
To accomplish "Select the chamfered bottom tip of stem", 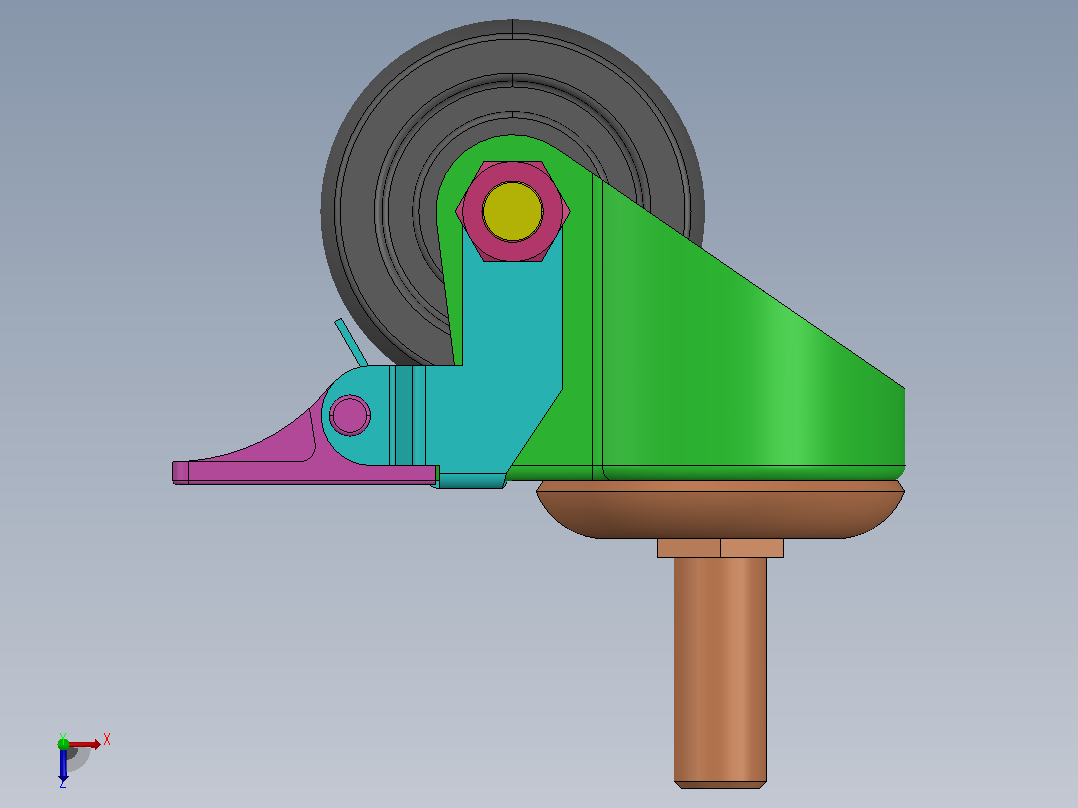I will tap(720, 785).
